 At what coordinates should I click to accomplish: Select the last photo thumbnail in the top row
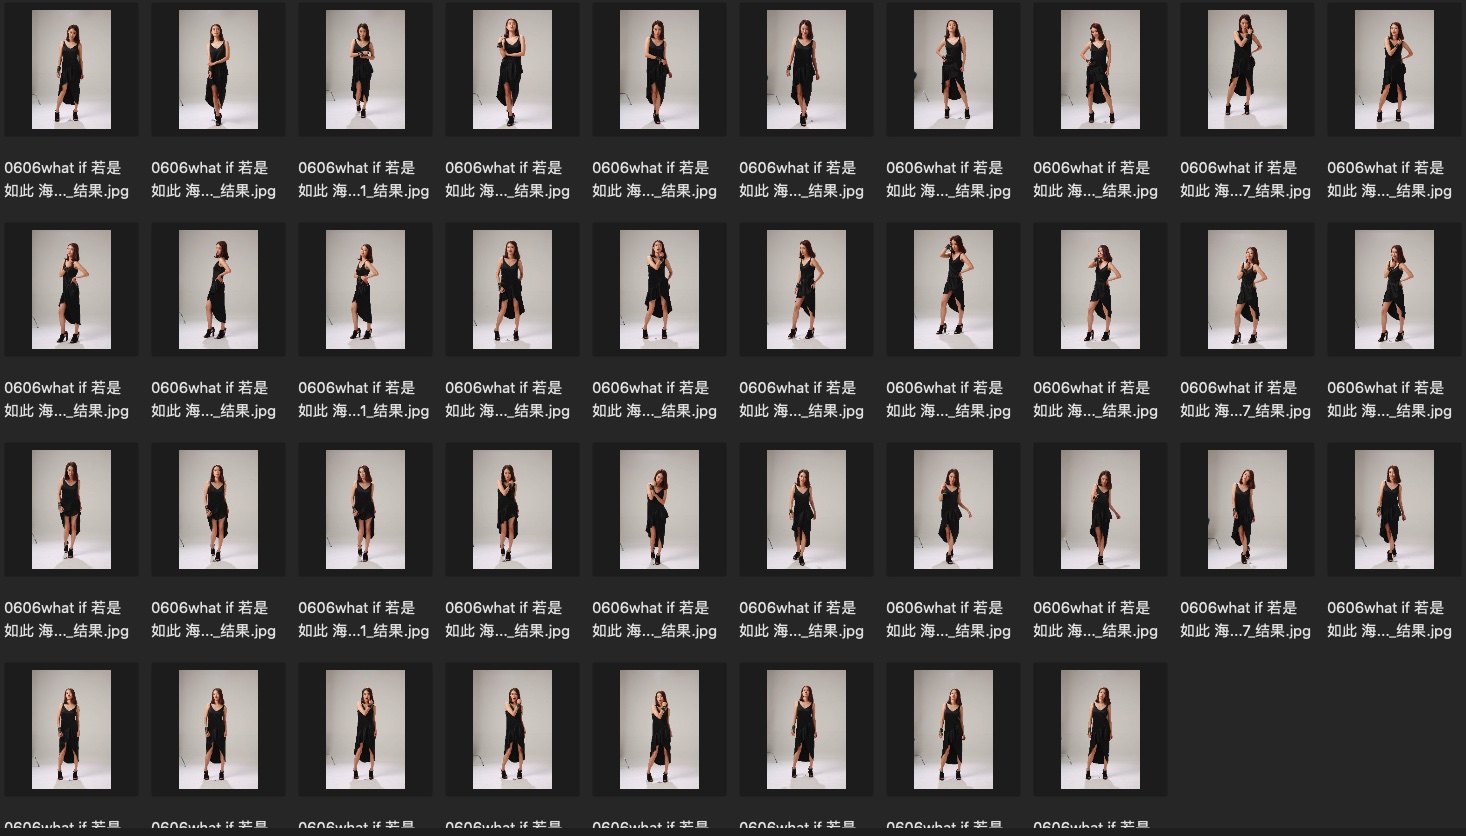[1394, 70]
